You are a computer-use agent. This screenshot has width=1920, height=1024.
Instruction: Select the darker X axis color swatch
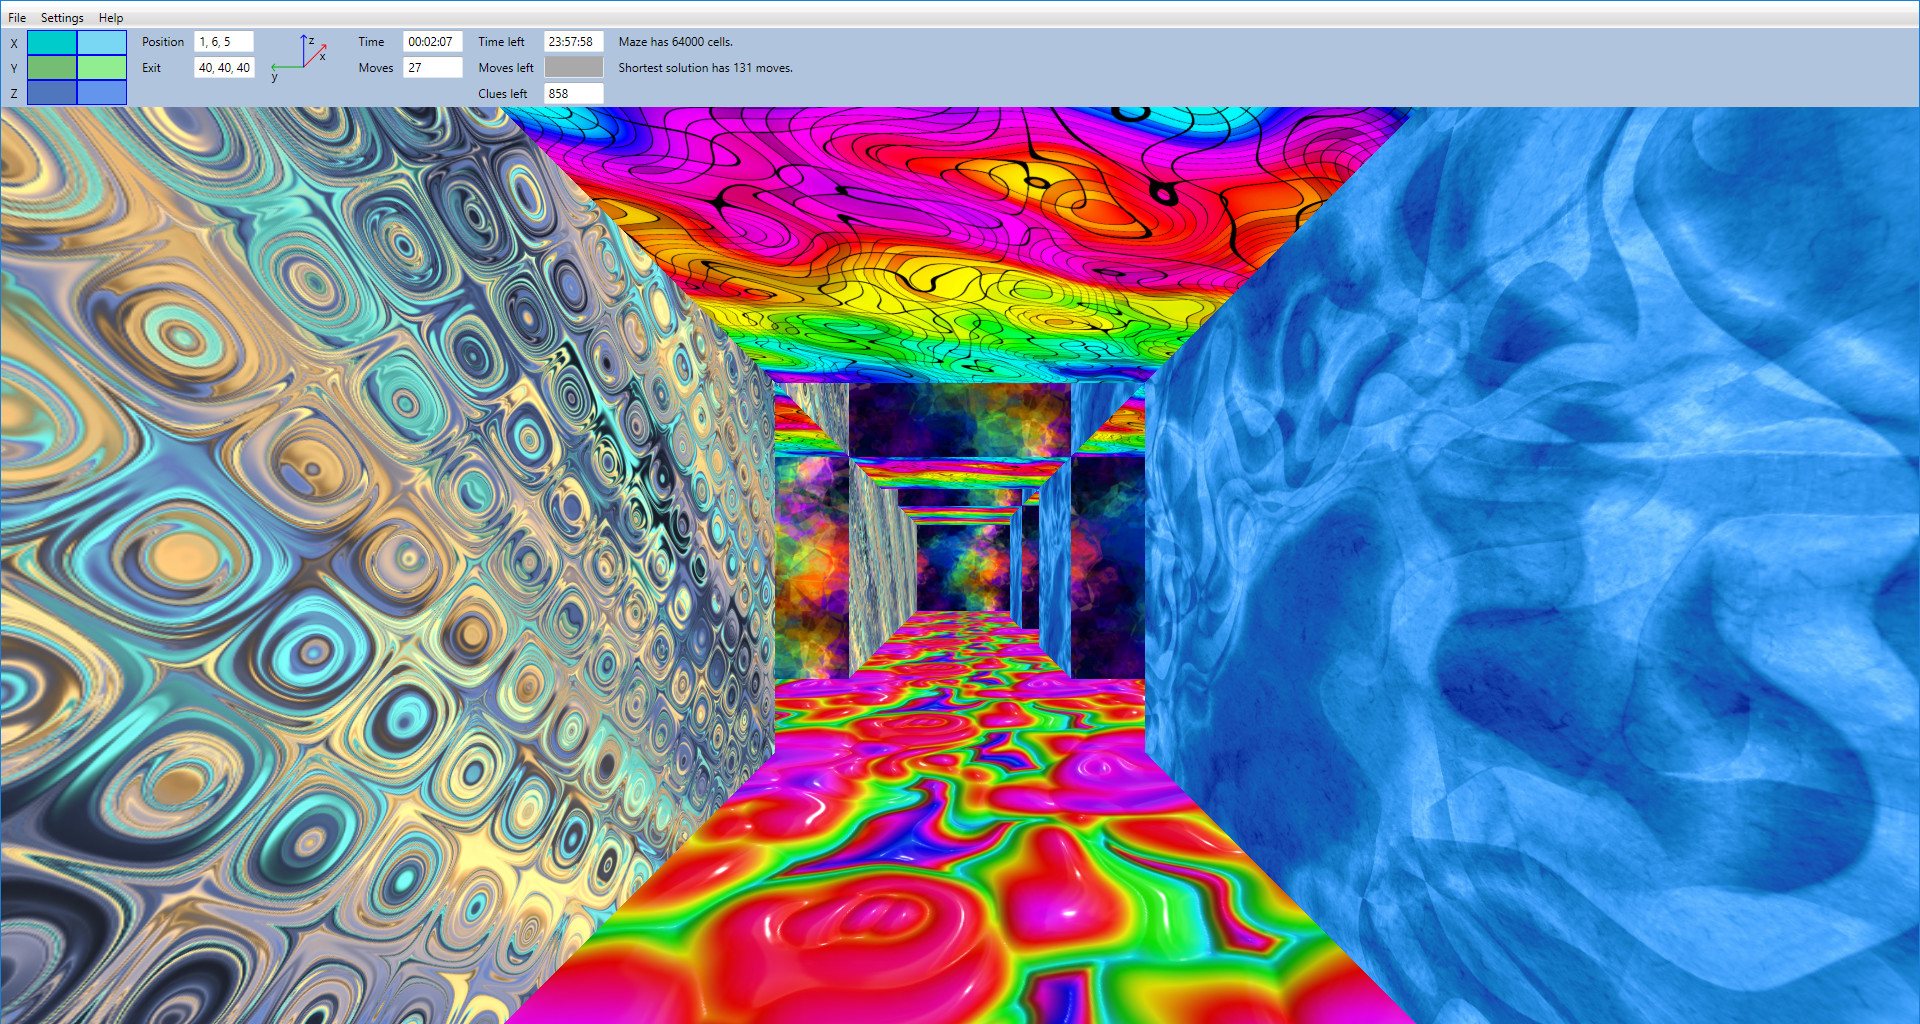point(50,44)
